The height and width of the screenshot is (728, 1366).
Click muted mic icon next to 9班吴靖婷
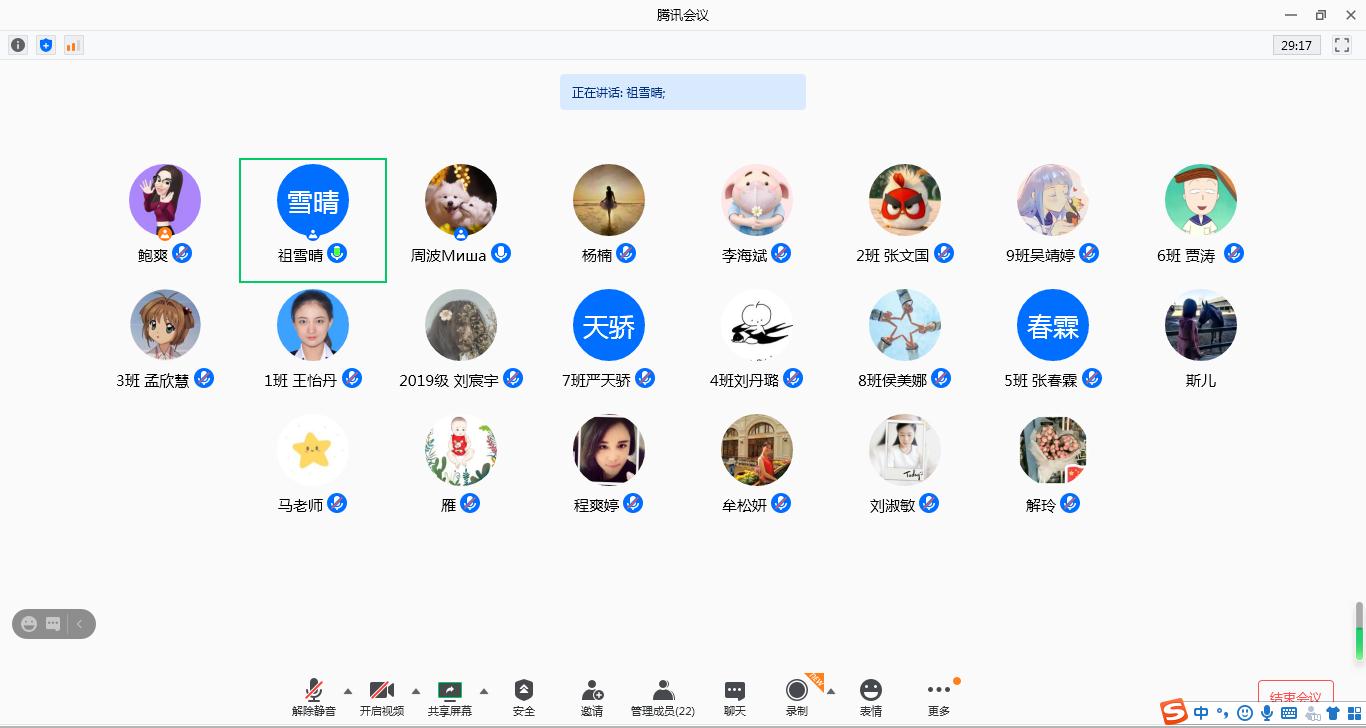pyautogui.click(x=1090, y=254)
